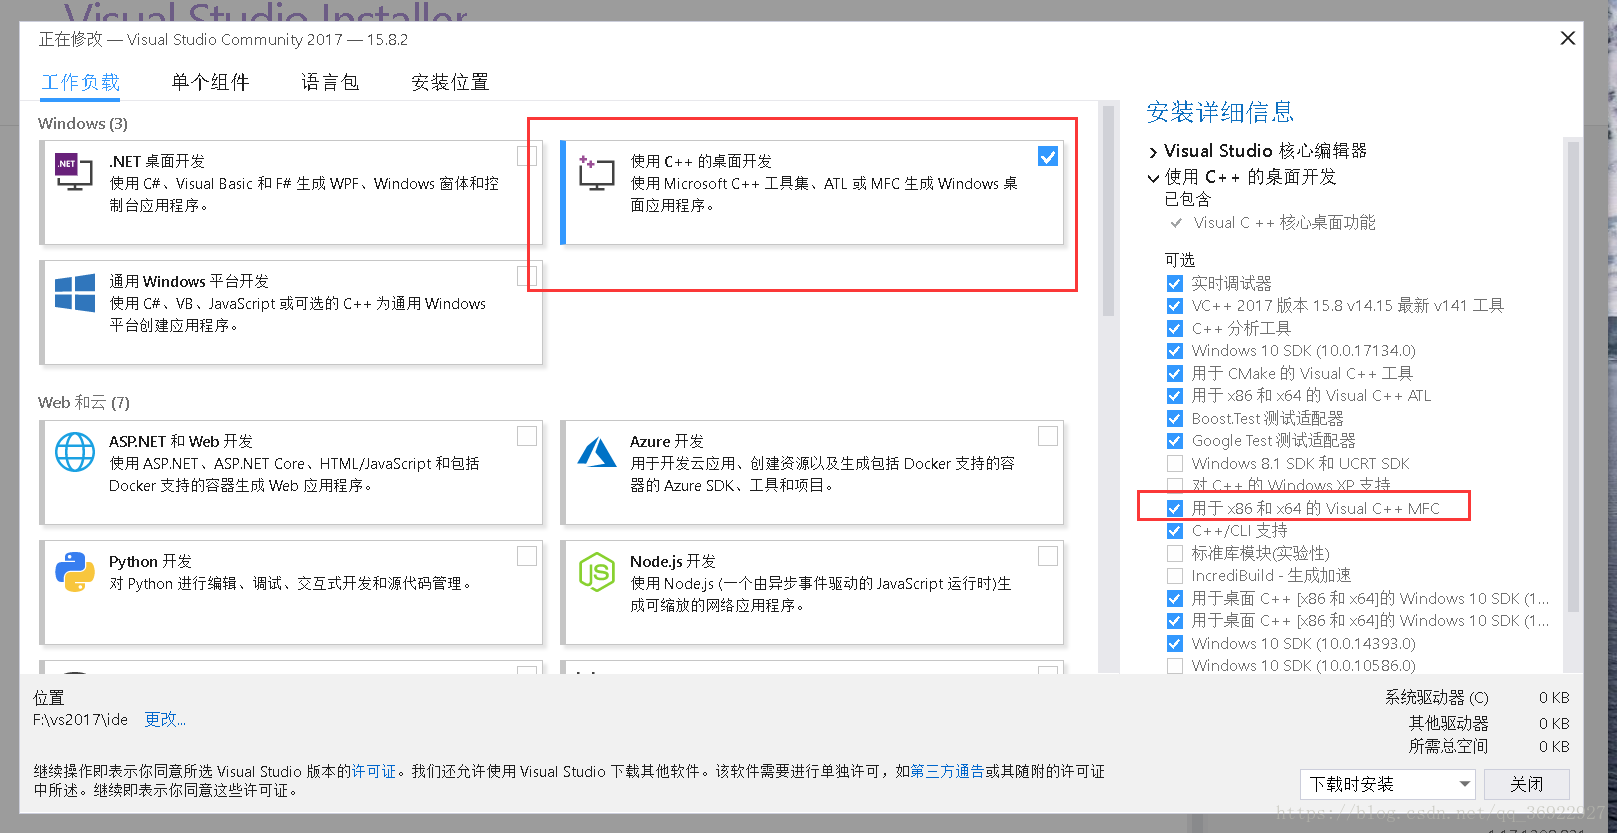This screenshot has width=1617, height=833.
Task: Check the 通用 Windows 平台开发 workload checkbox
Action: pos(527,276)
